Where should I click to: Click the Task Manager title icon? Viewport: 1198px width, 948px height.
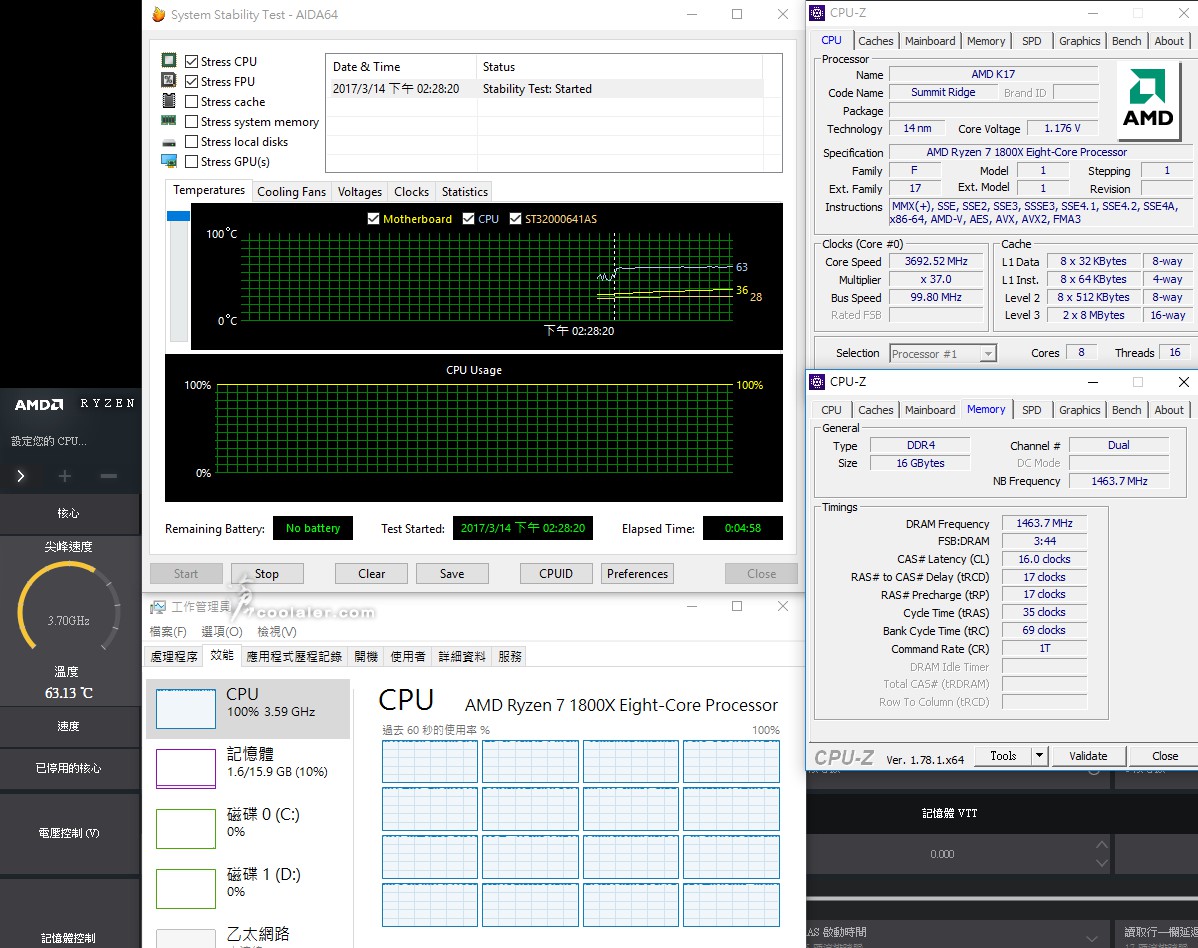click(x=157, y=607)
